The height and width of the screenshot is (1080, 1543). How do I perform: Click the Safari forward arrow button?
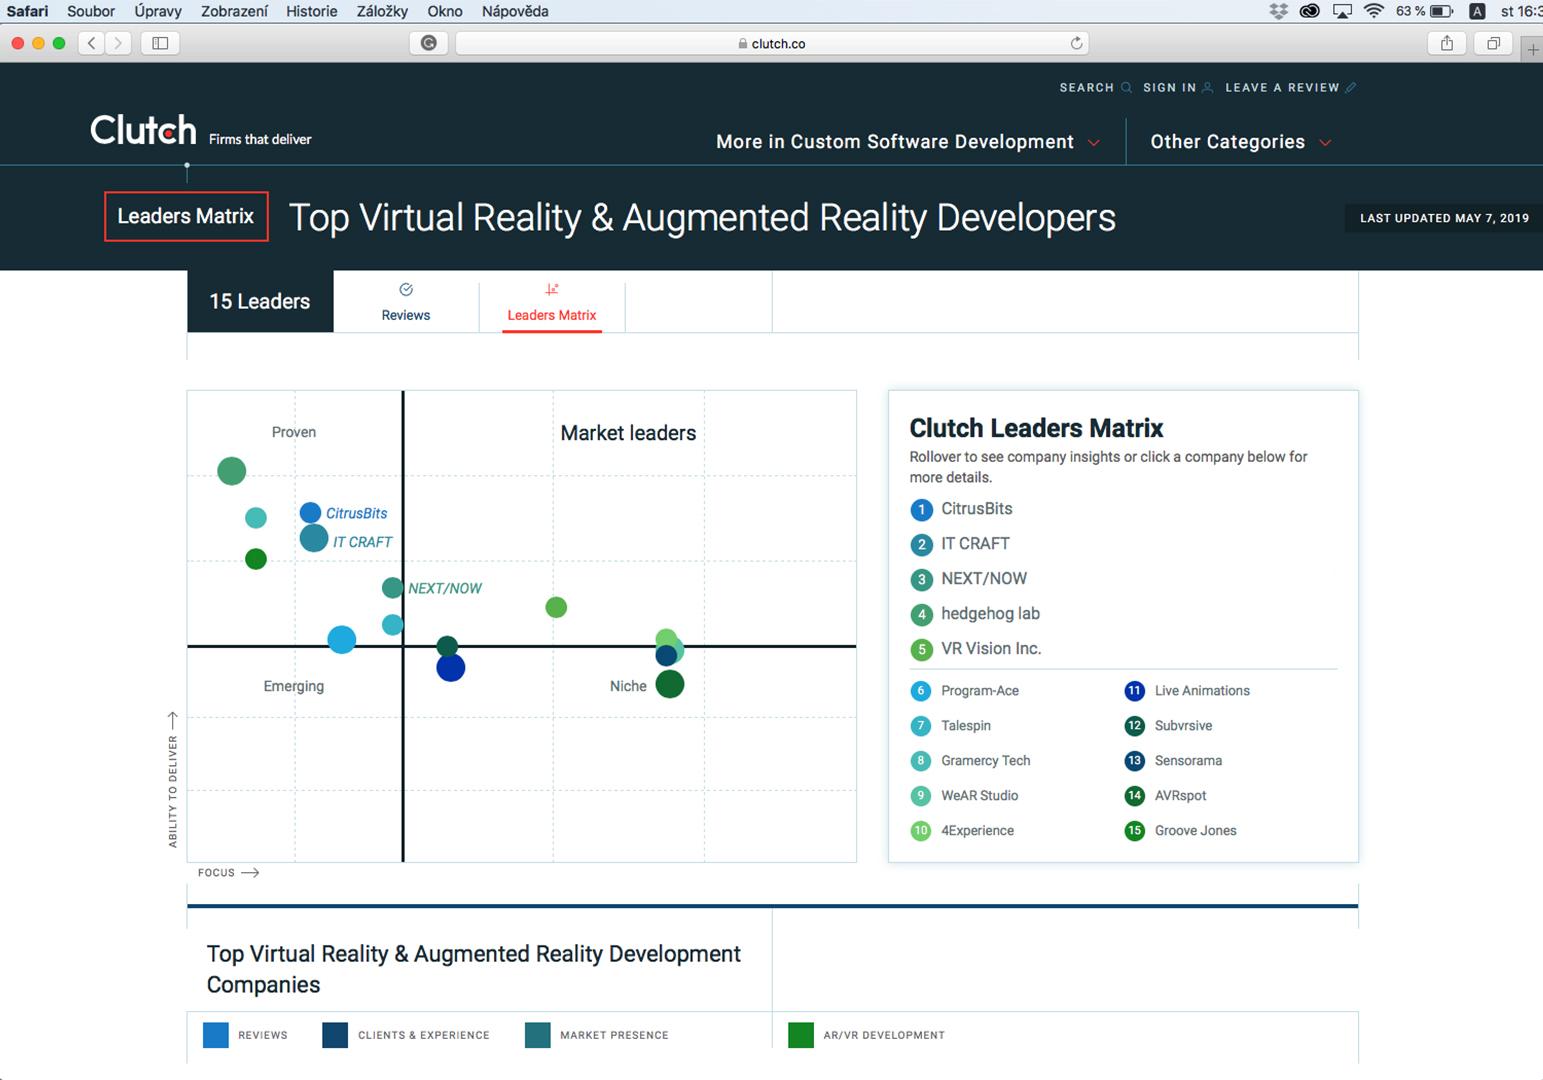coord(118,43)
